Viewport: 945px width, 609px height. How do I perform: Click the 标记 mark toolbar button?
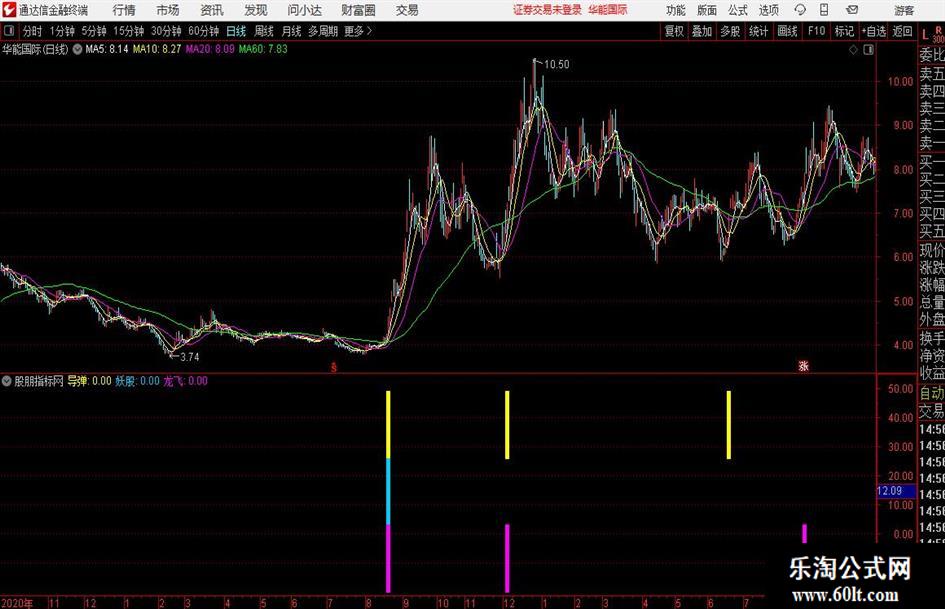[x=844, y=31]
